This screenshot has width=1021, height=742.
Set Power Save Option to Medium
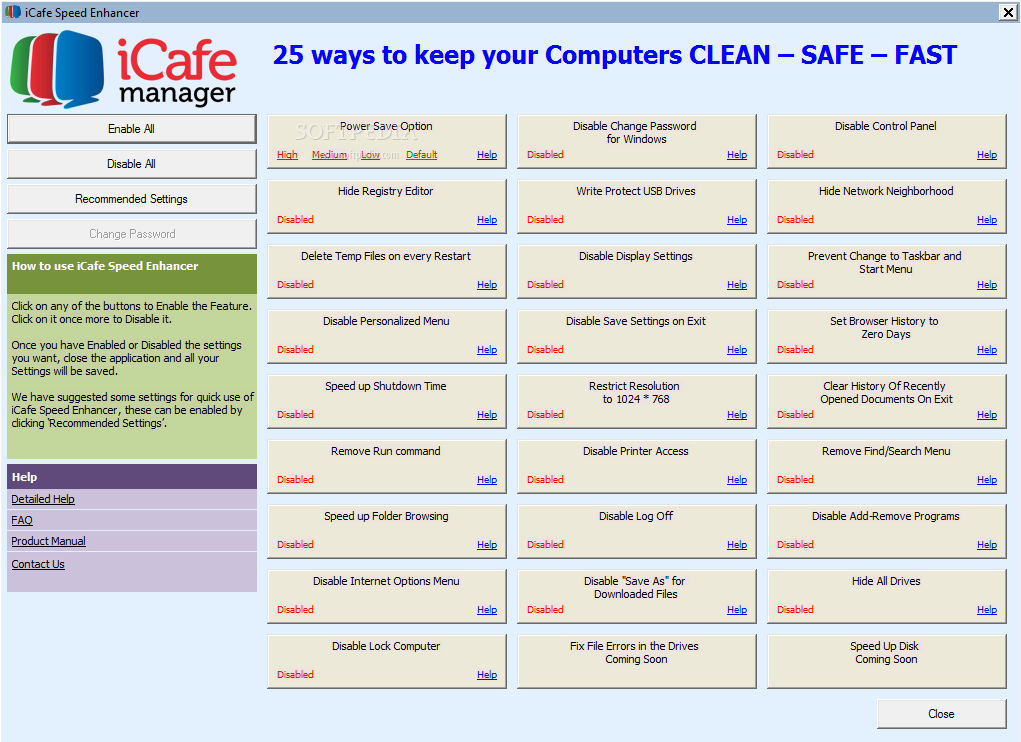pos(329,155)
